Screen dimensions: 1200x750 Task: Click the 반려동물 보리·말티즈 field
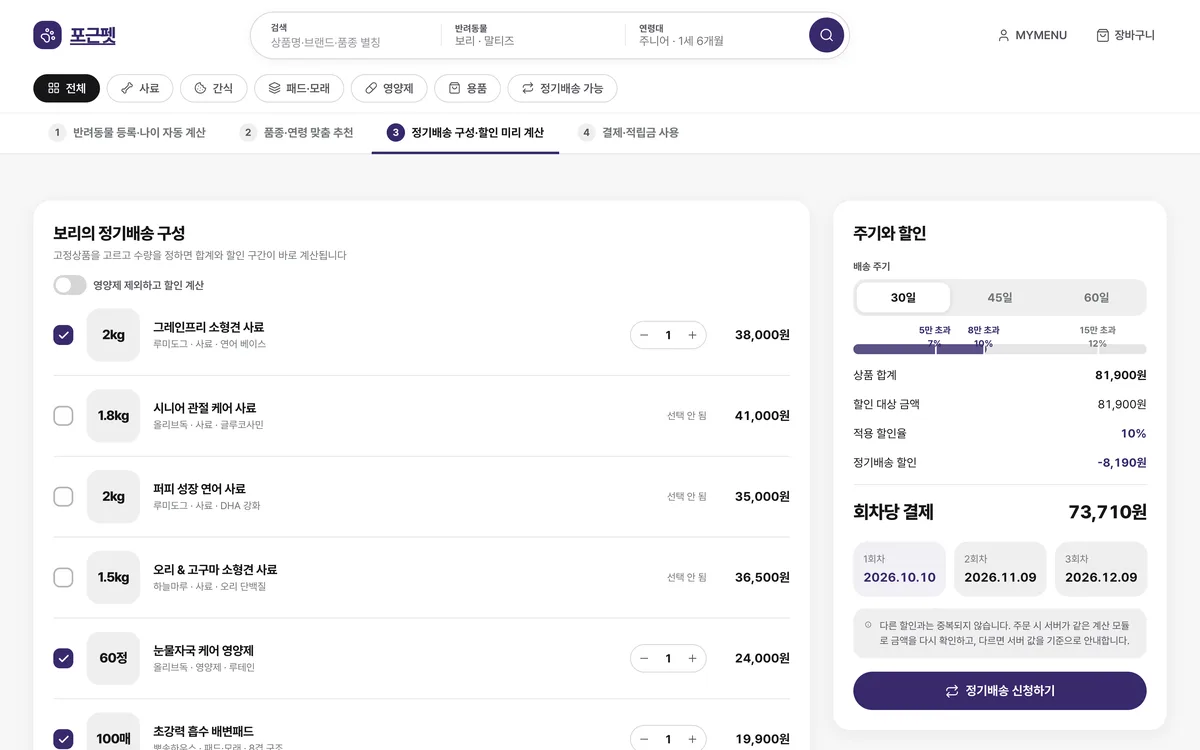pos(532,35)
